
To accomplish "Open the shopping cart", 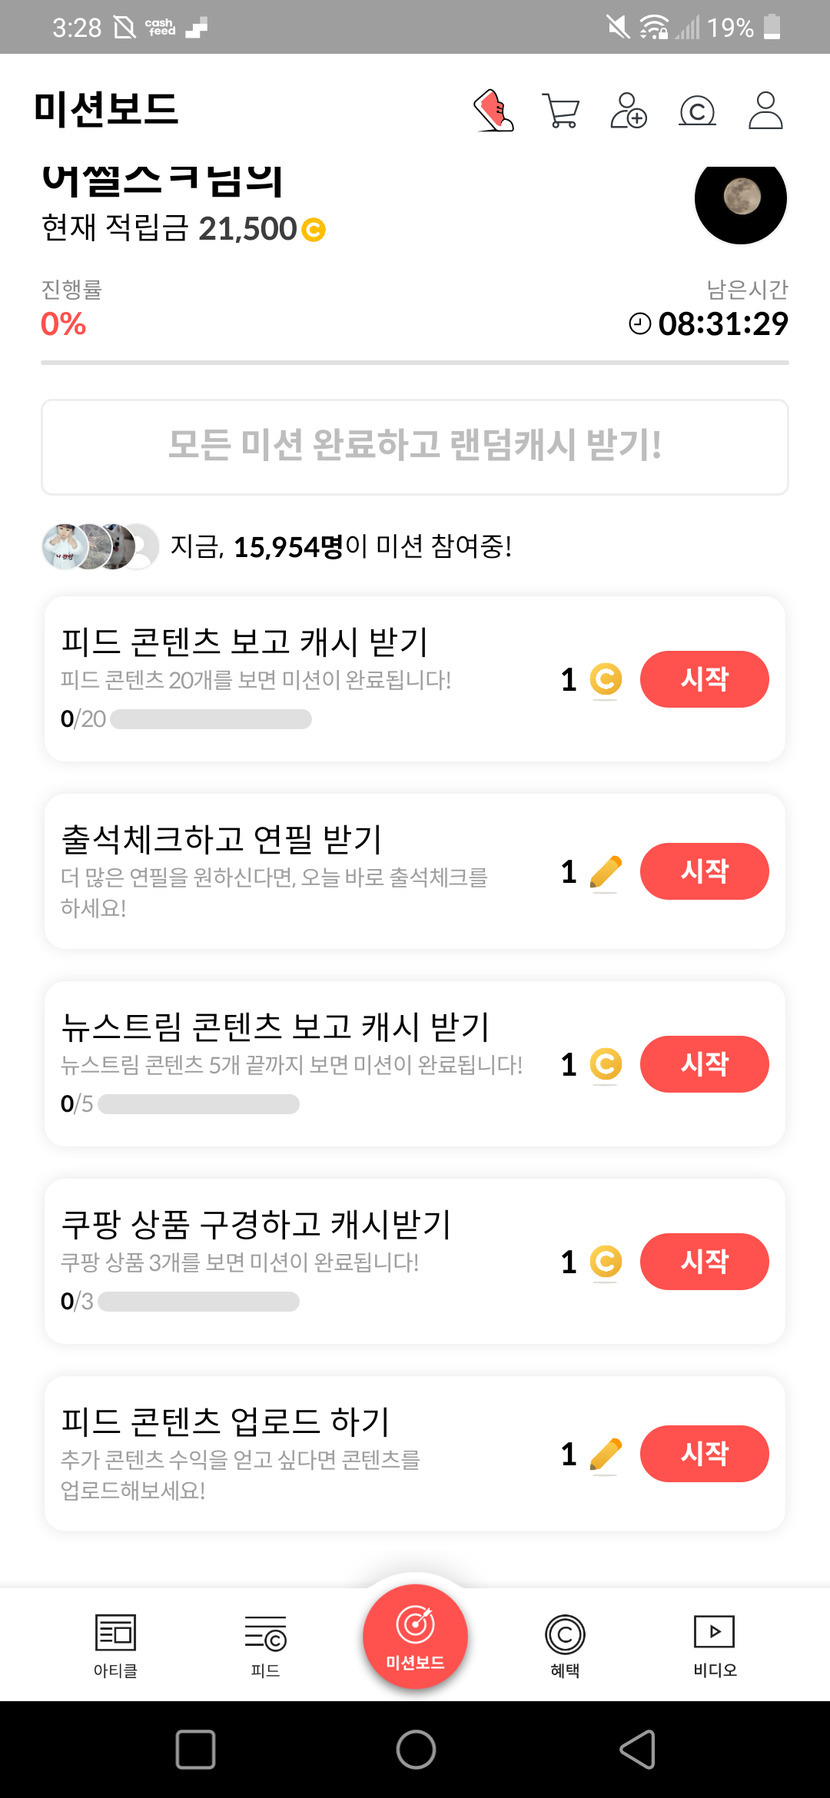I will pos(561,111).
